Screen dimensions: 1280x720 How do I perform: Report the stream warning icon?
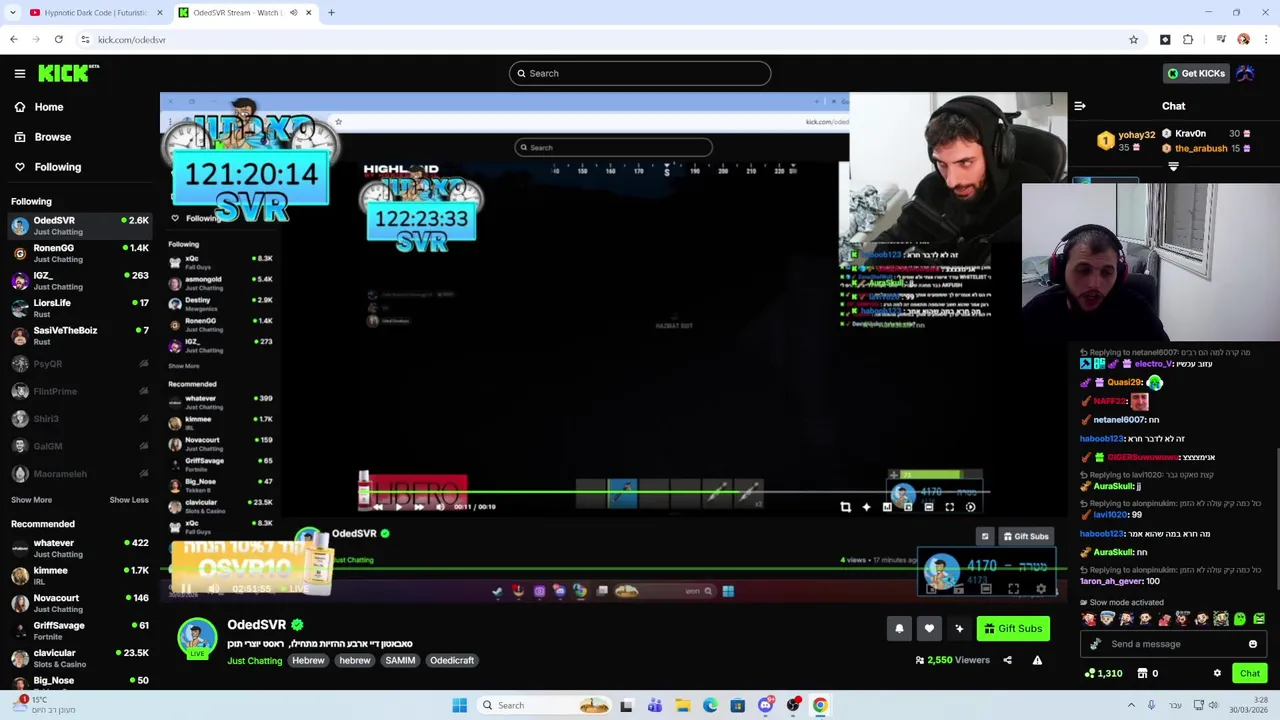1037,660
